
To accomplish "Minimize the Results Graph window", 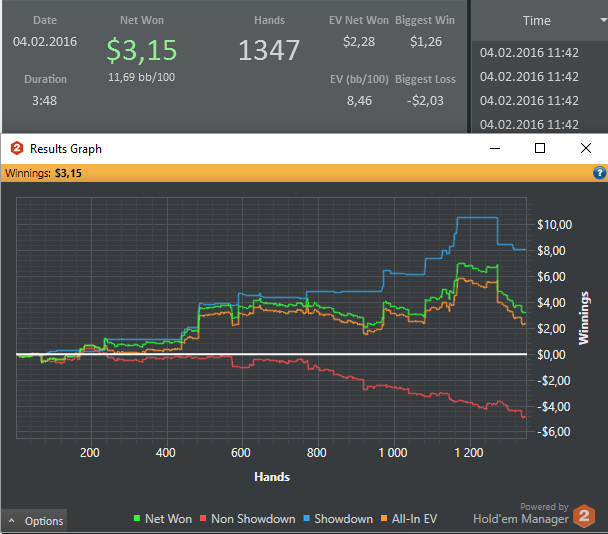I will coord(495,148).
